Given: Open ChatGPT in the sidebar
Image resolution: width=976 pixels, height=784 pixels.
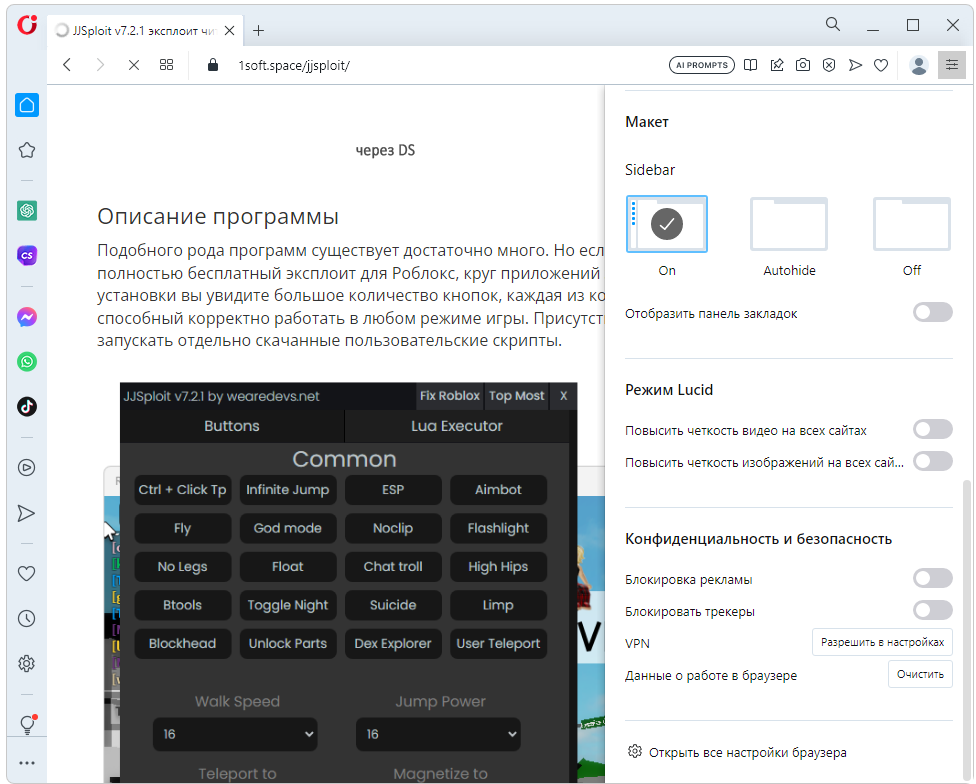Looking at the screenshot, I should [x=27, y=210].
